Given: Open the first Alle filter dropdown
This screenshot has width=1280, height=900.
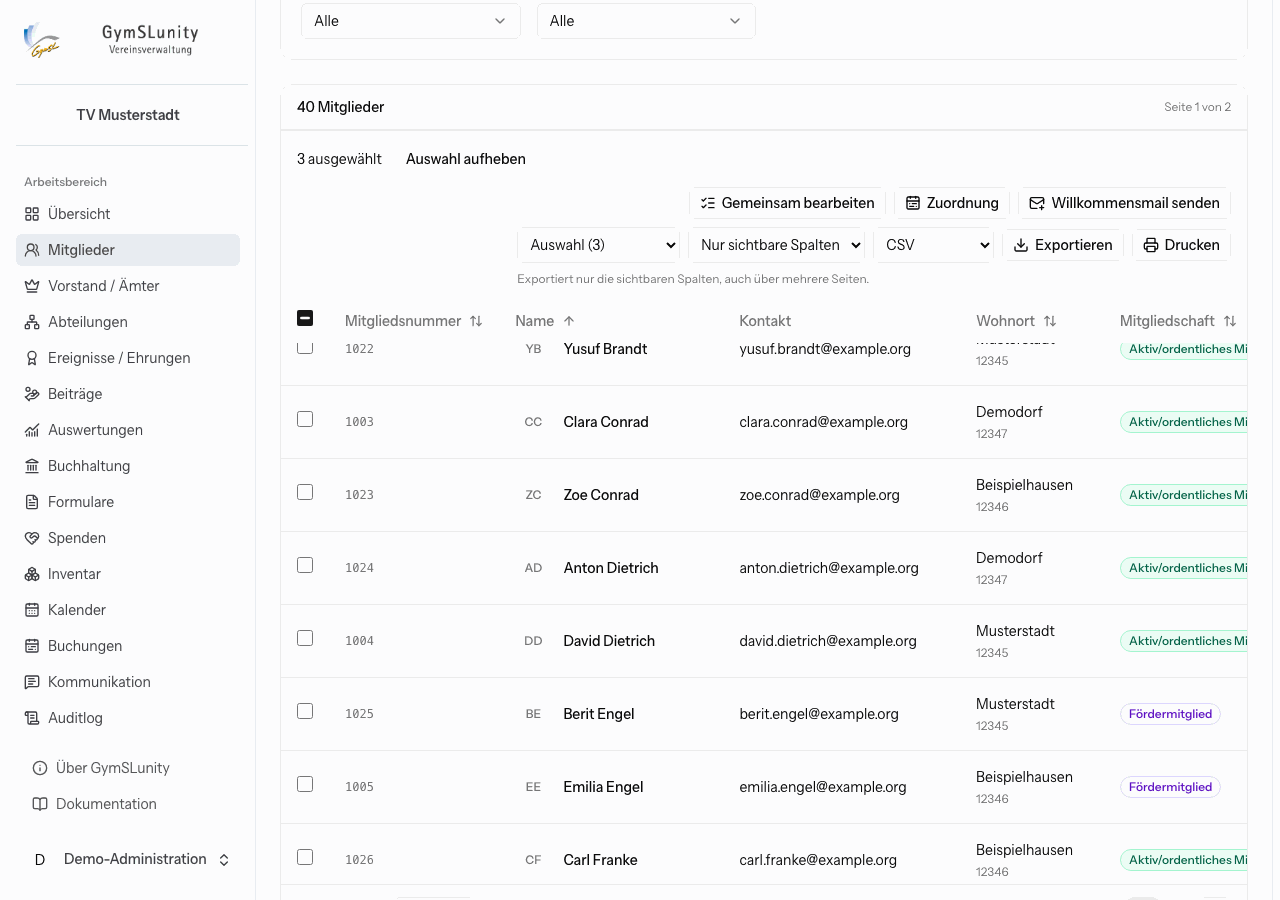Looking at the screenshot, I should 411,21.
